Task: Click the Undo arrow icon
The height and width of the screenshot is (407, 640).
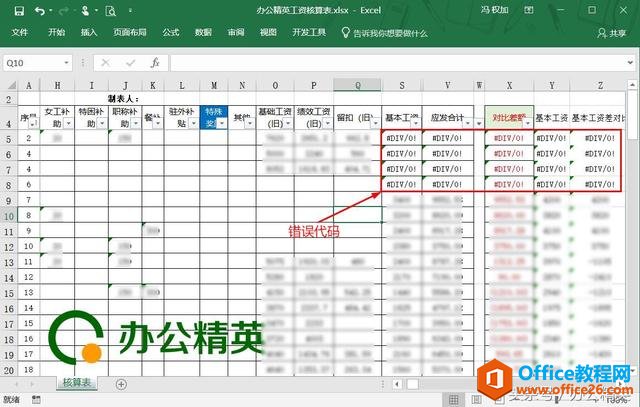Action: point(40,11)
